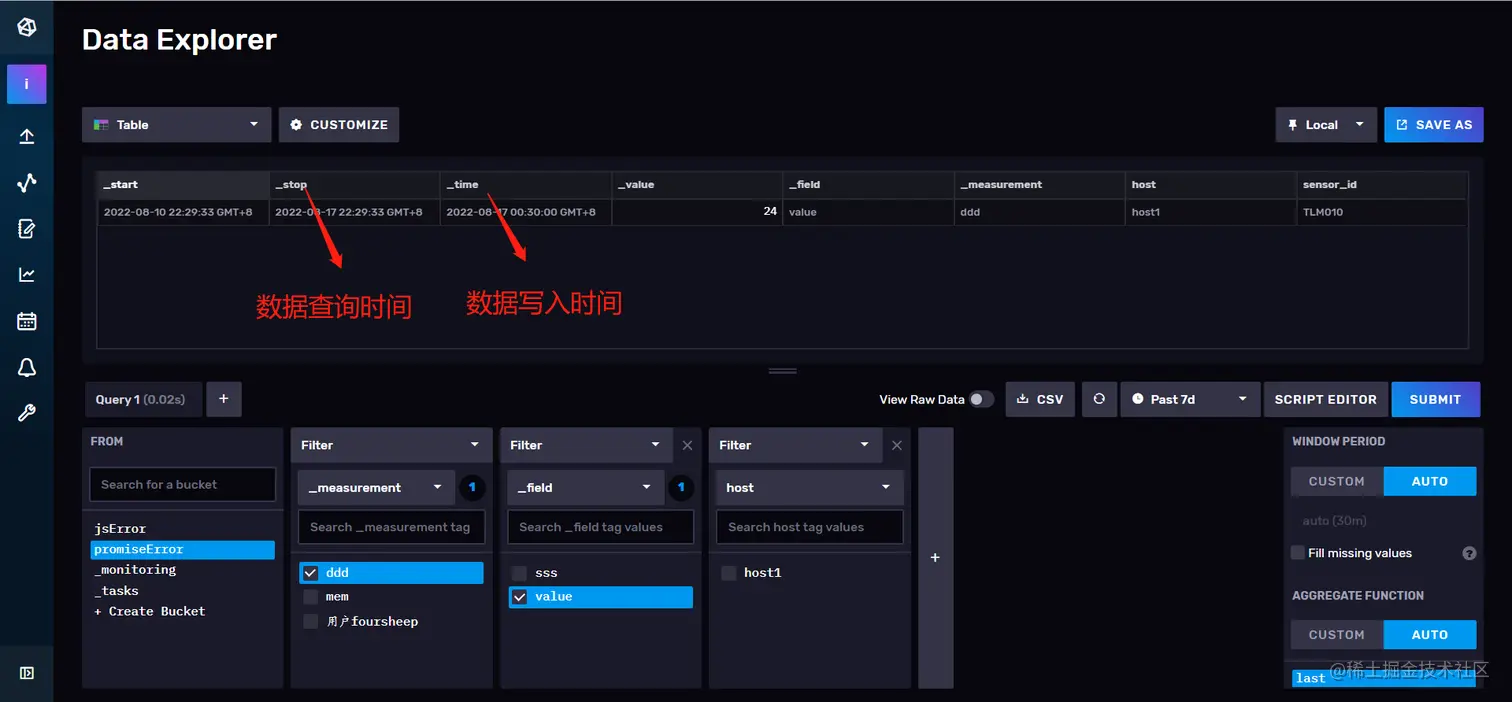Check the host1 tag value

point(729,573)
